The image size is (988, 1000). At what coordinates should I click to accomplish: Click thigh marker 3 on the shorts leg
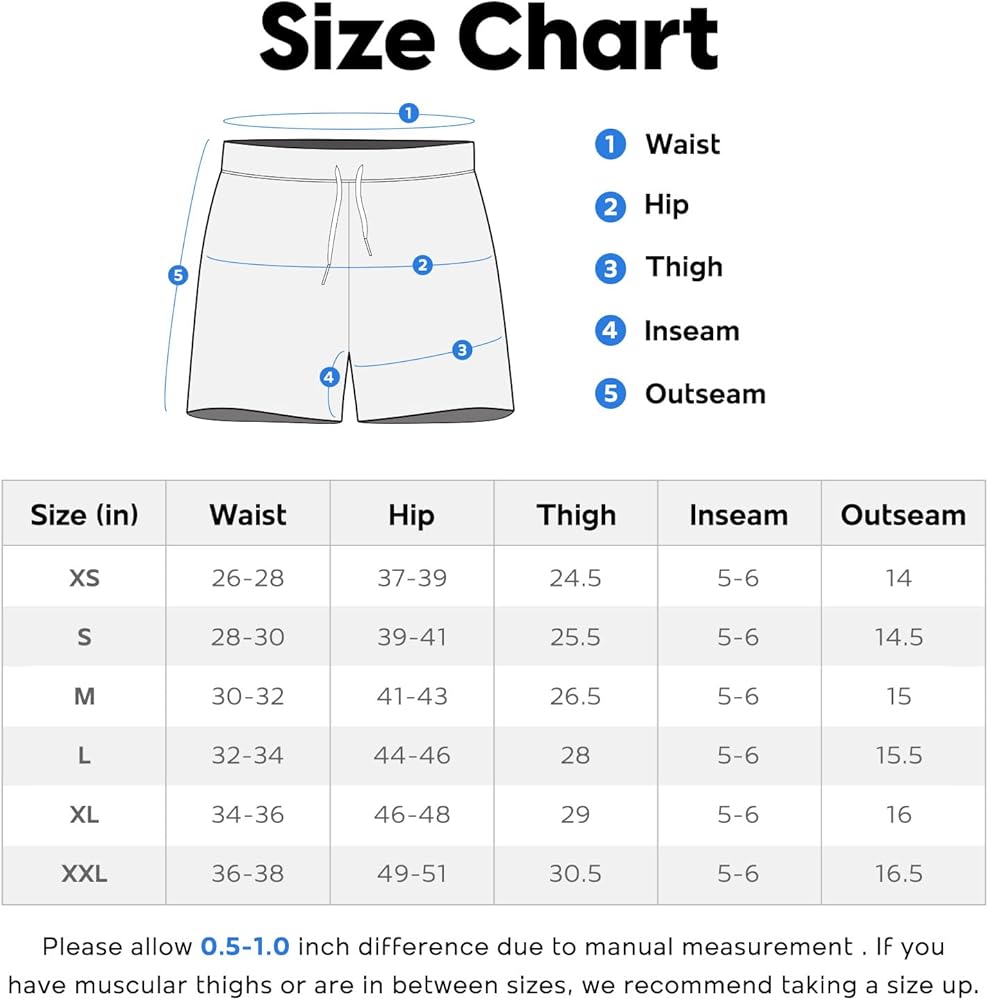(462, 350)
